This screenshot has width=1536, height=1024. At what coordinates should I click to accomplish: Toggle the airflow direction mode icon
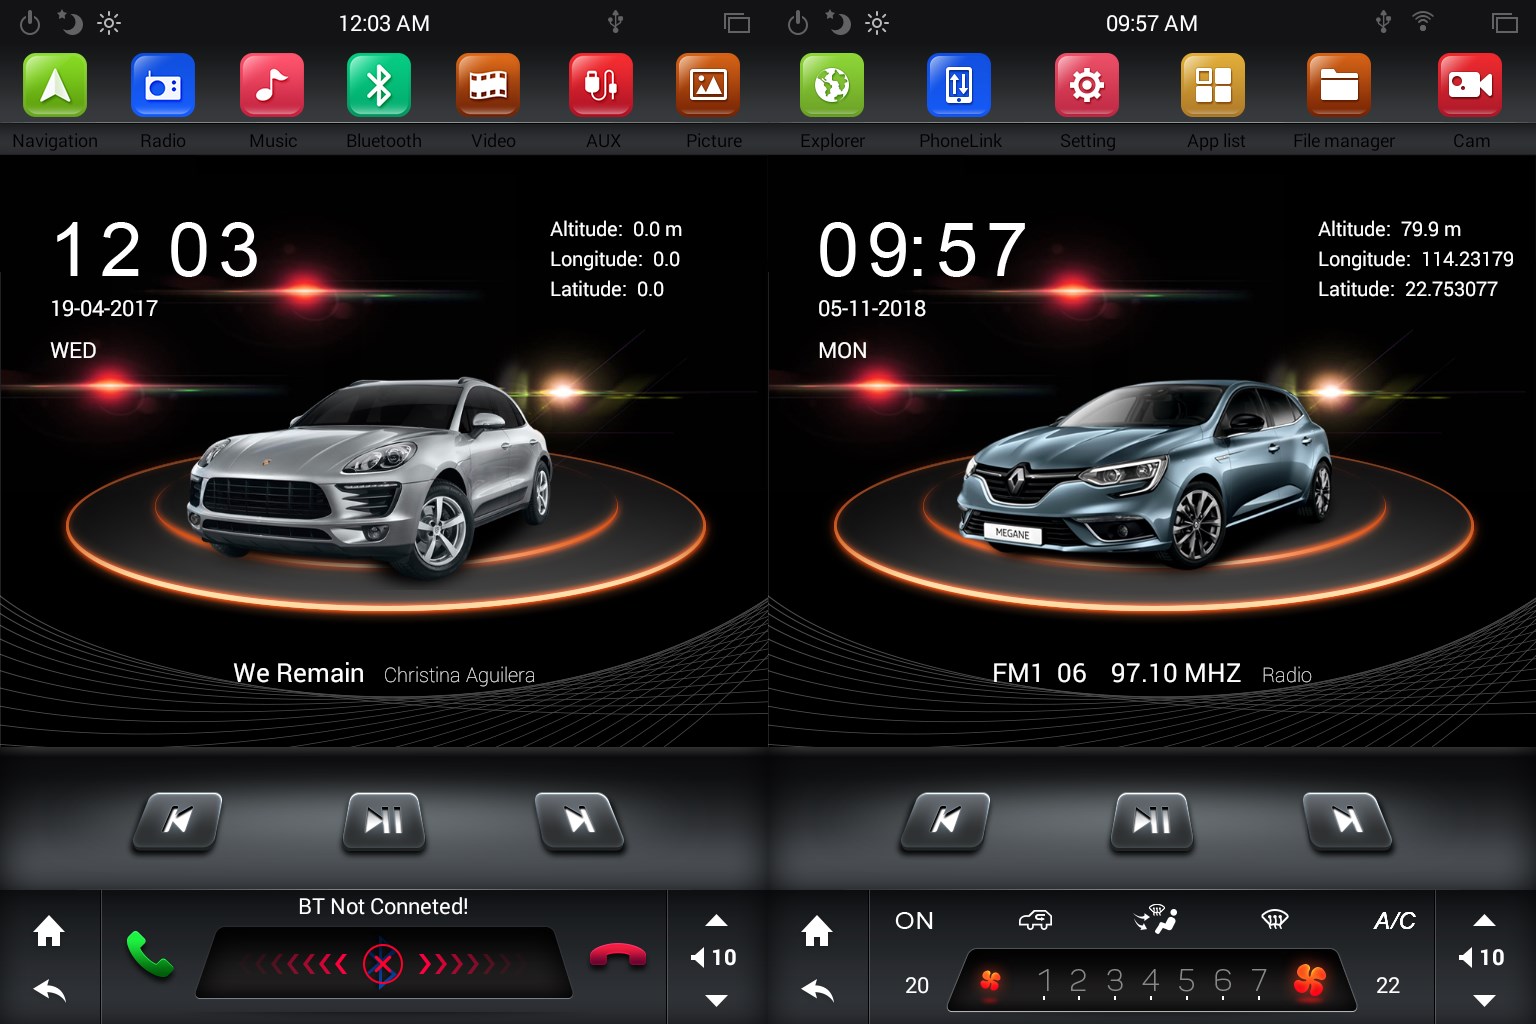click(x=1156, y=919)
